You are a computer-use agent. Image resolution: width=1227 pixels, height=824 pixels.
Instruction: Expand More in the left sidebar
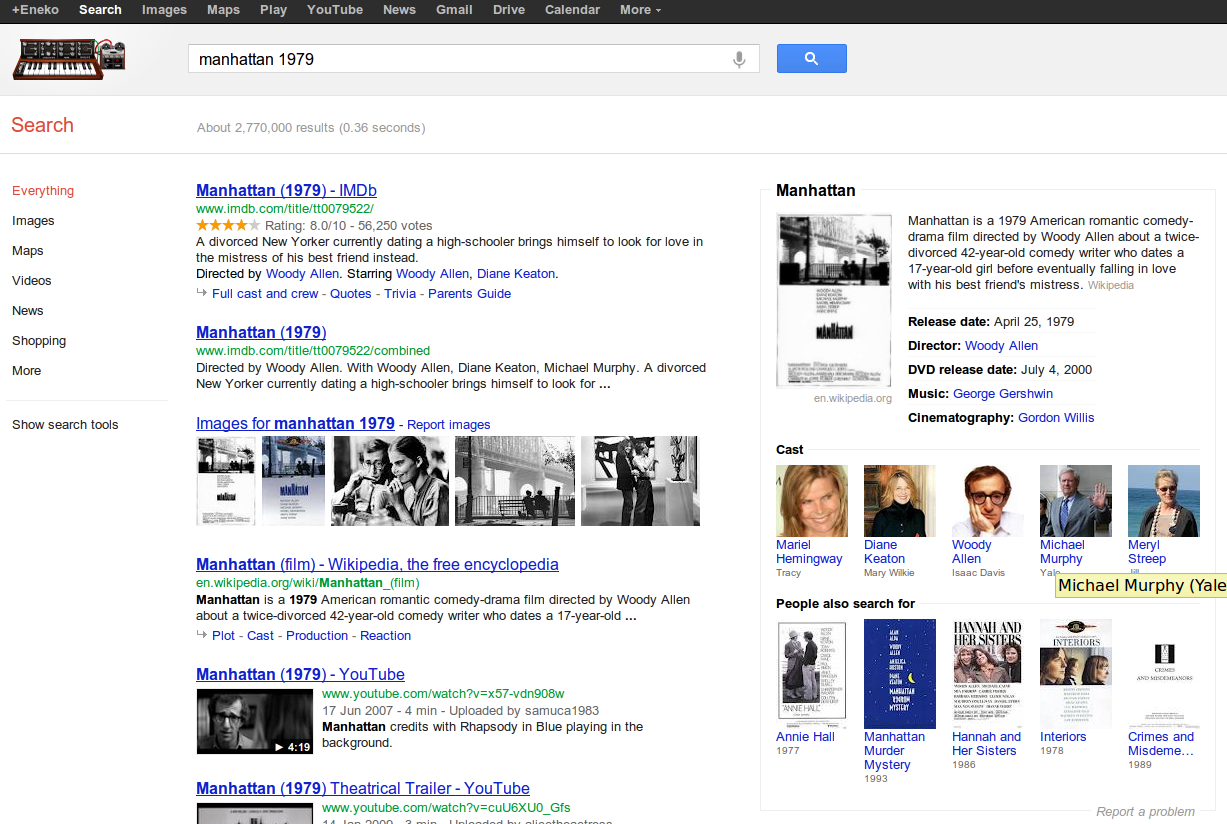tap(27, 371)
